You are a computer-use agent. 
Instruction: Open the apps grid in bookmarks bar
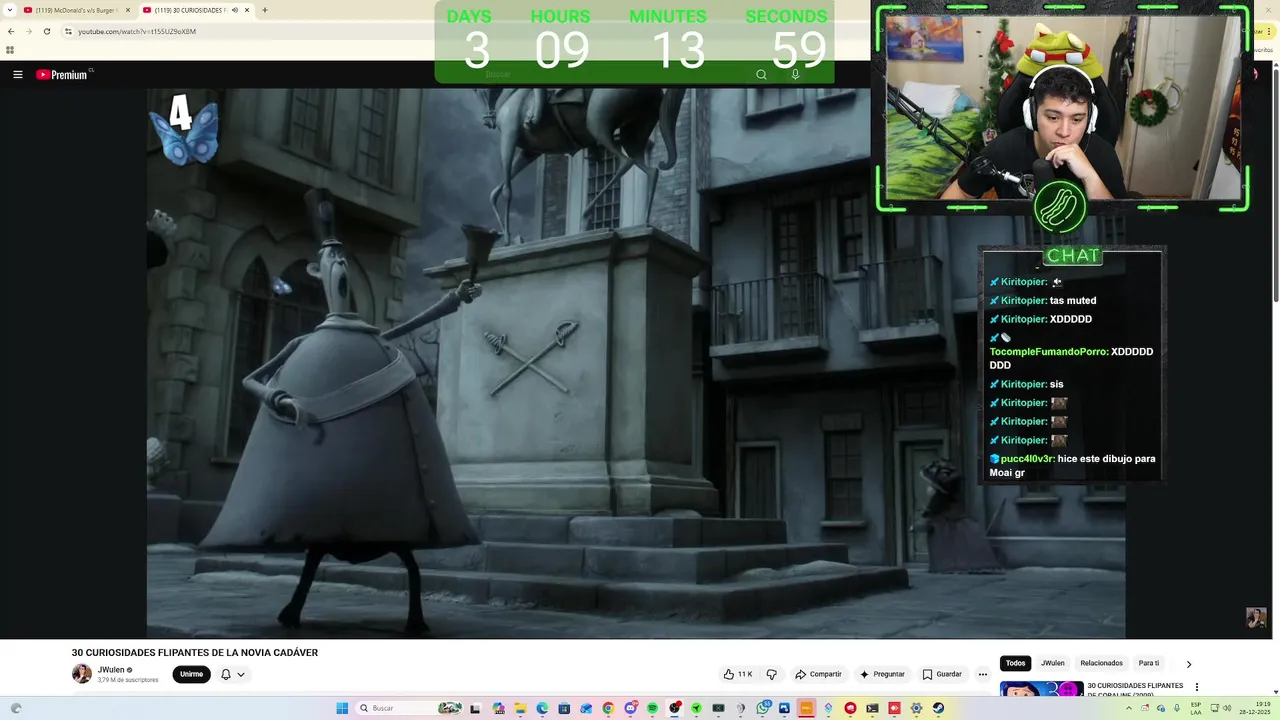click(x=10, y=50)
